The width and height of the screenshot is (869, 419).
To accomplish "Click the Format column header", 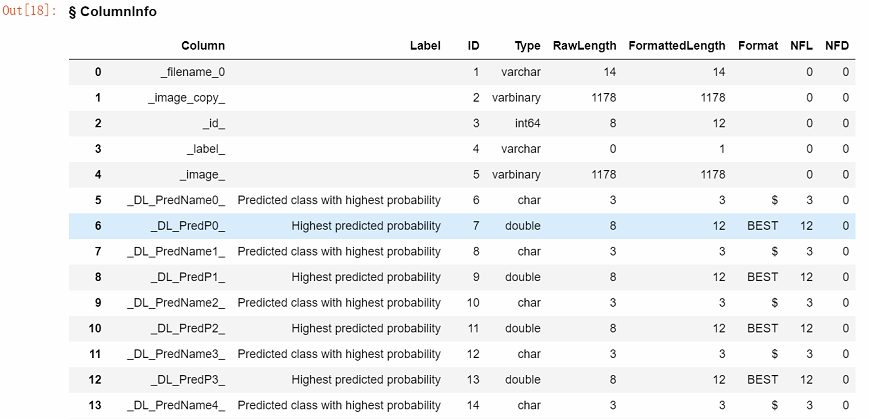I will point(758,46).
